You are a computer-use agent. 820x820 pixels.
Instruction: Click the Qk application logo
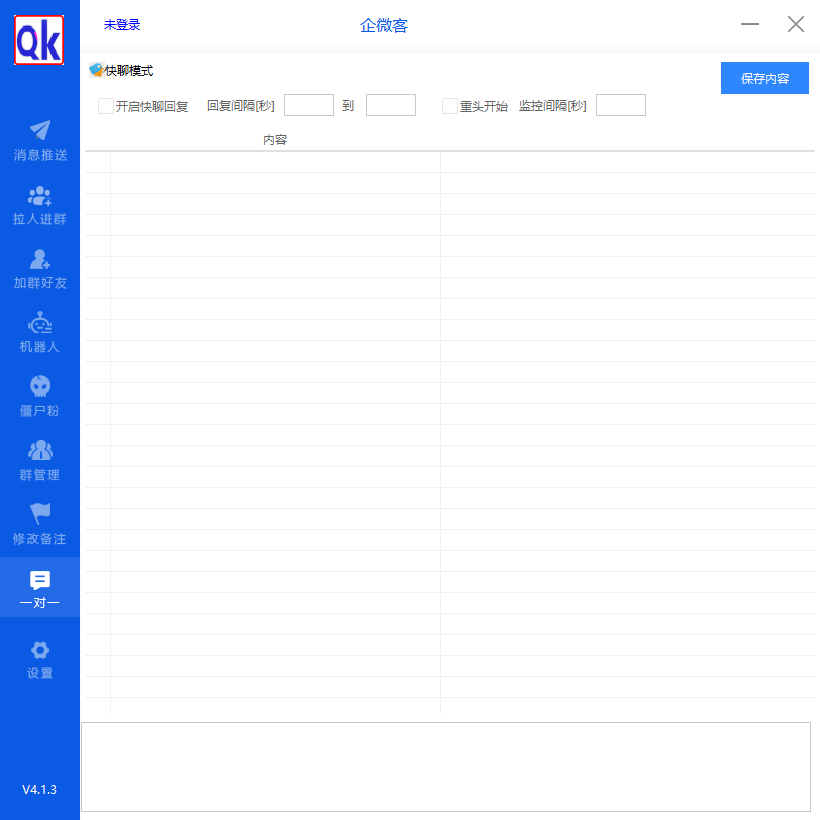point(39,40)
